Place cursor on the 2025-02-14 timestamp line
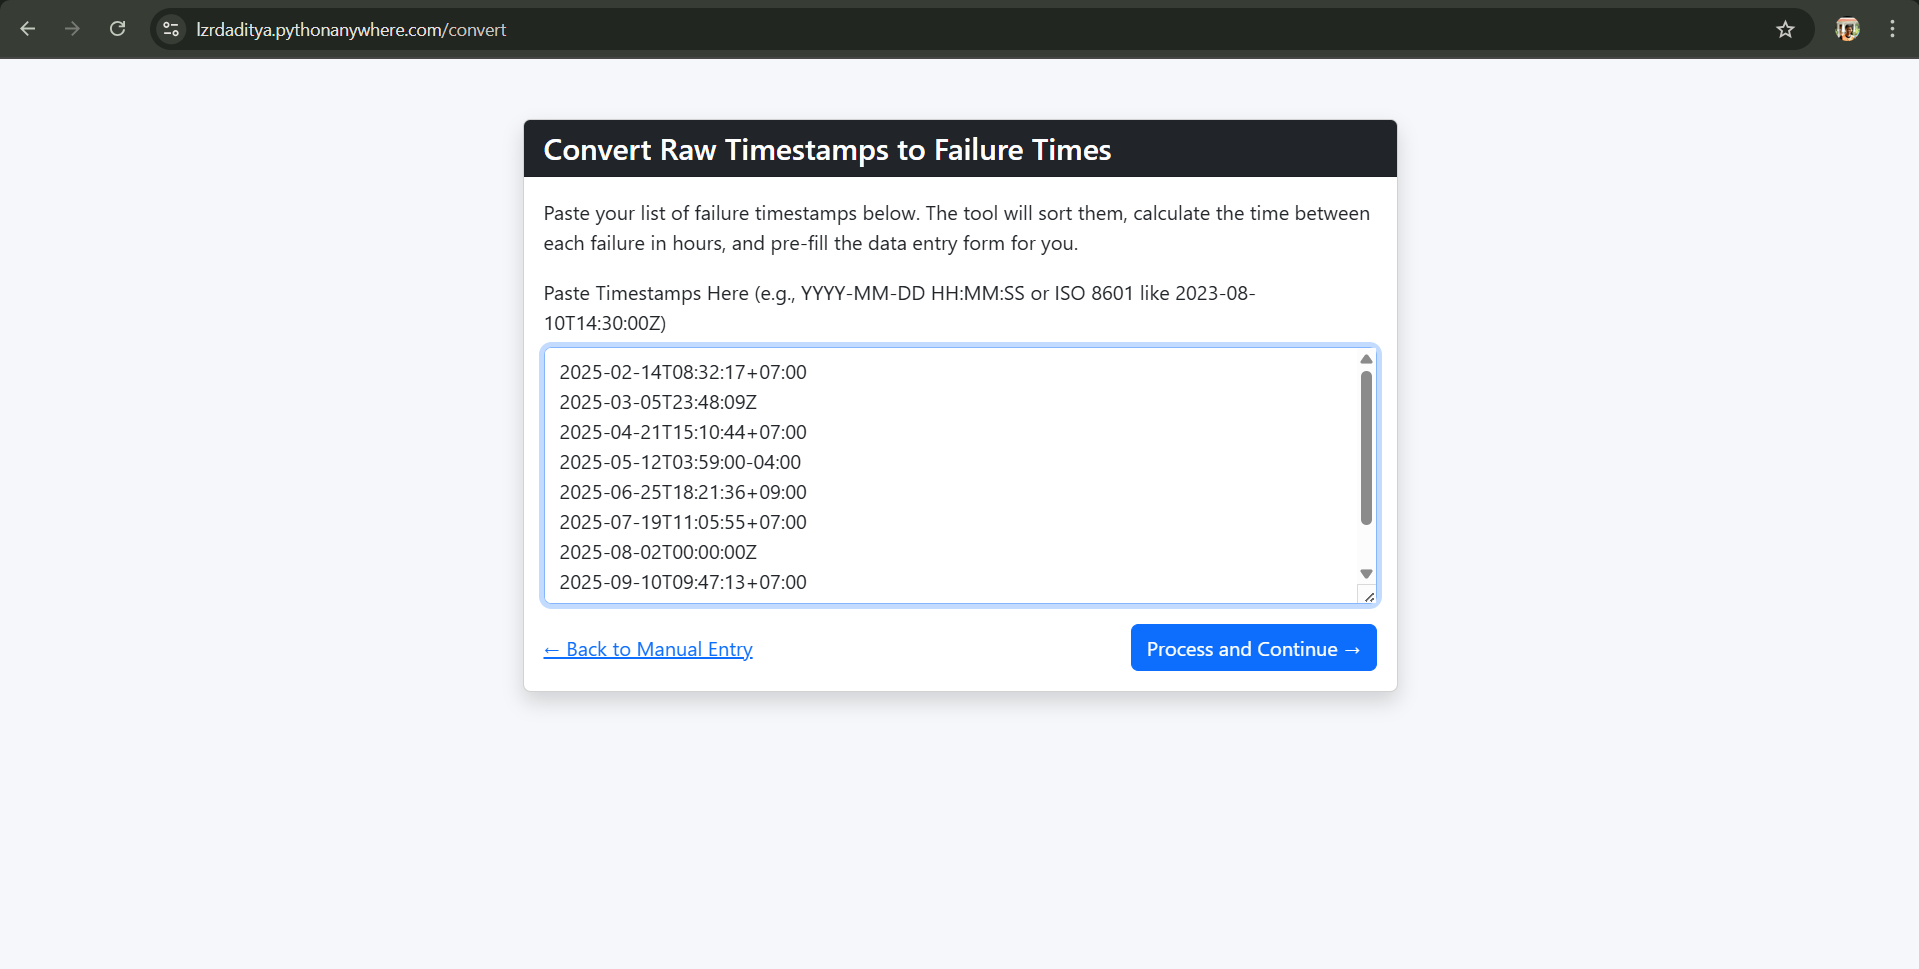1919x969 pixels. point(683,372)
